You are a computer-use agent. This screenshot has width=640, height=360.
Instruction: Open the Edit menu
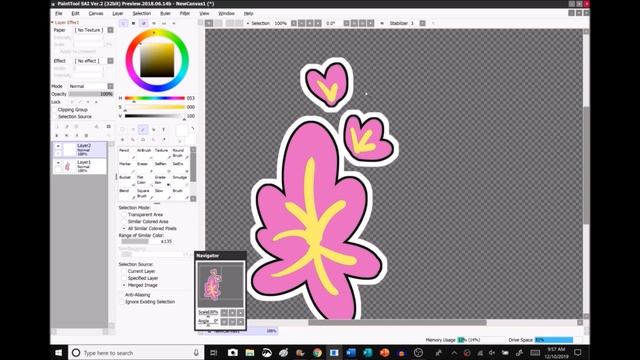(x=76, y=13)
